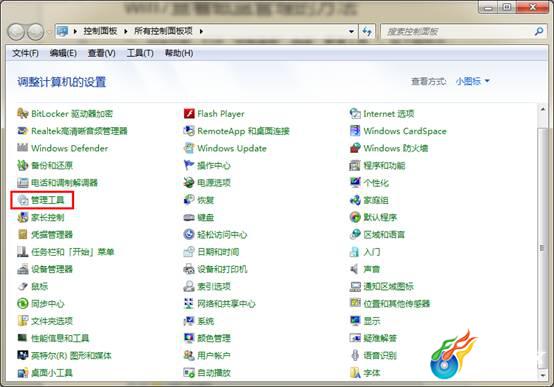Open the BitLocker 驱动器加密 icon
This screenshot has width=554, height=387.
pos(23,113)
